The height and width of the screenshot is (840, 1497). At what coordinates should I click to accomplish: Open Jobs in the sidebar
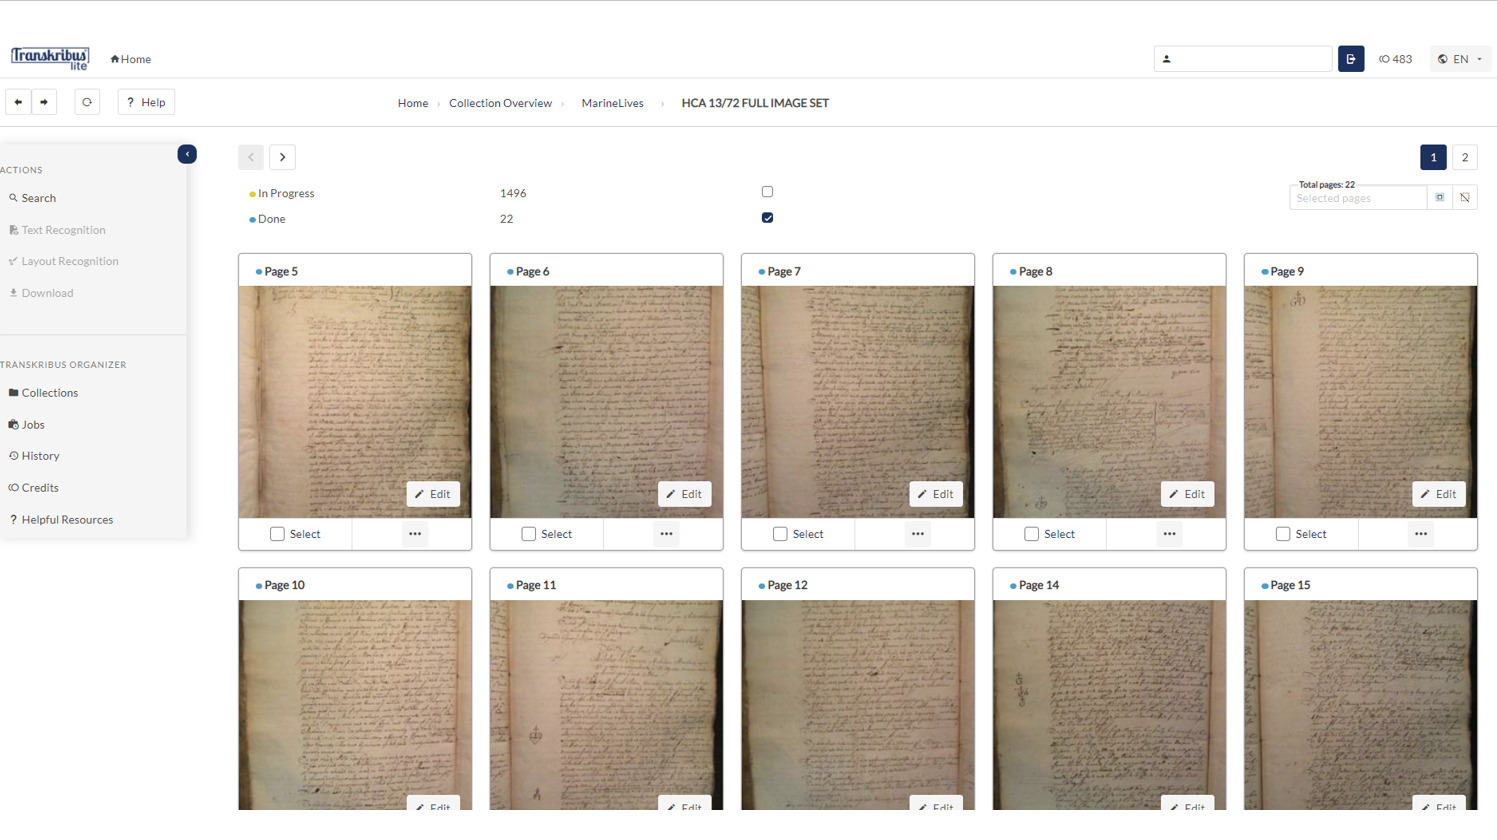(33, 425)
